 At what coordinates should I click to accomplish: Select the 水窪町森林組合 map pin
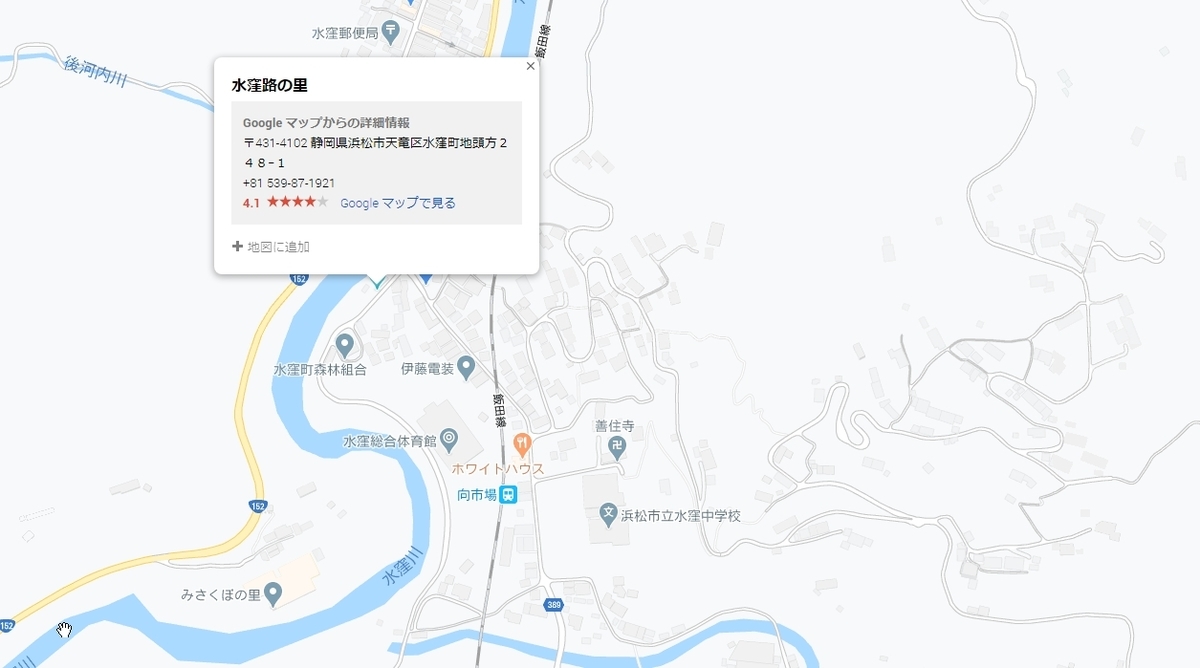(x=345, y=346)
